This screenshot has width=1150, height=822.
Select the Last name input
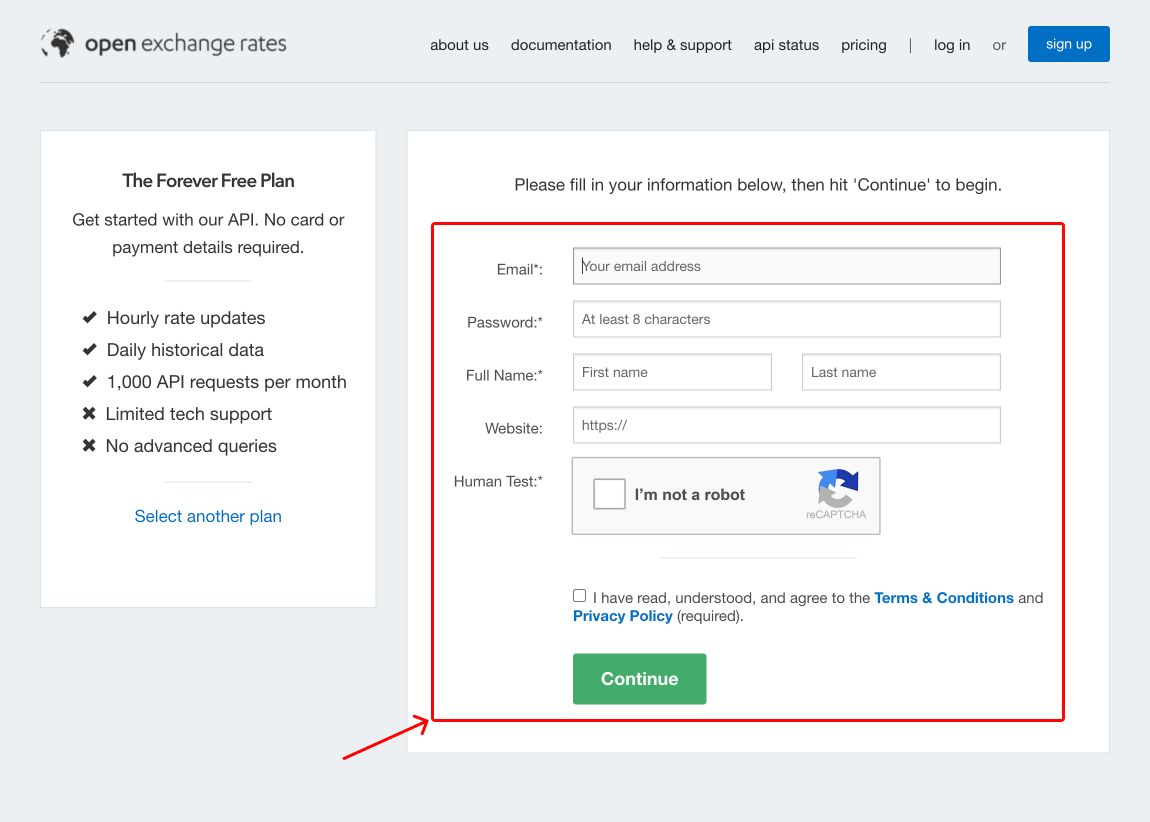(901, 372)
